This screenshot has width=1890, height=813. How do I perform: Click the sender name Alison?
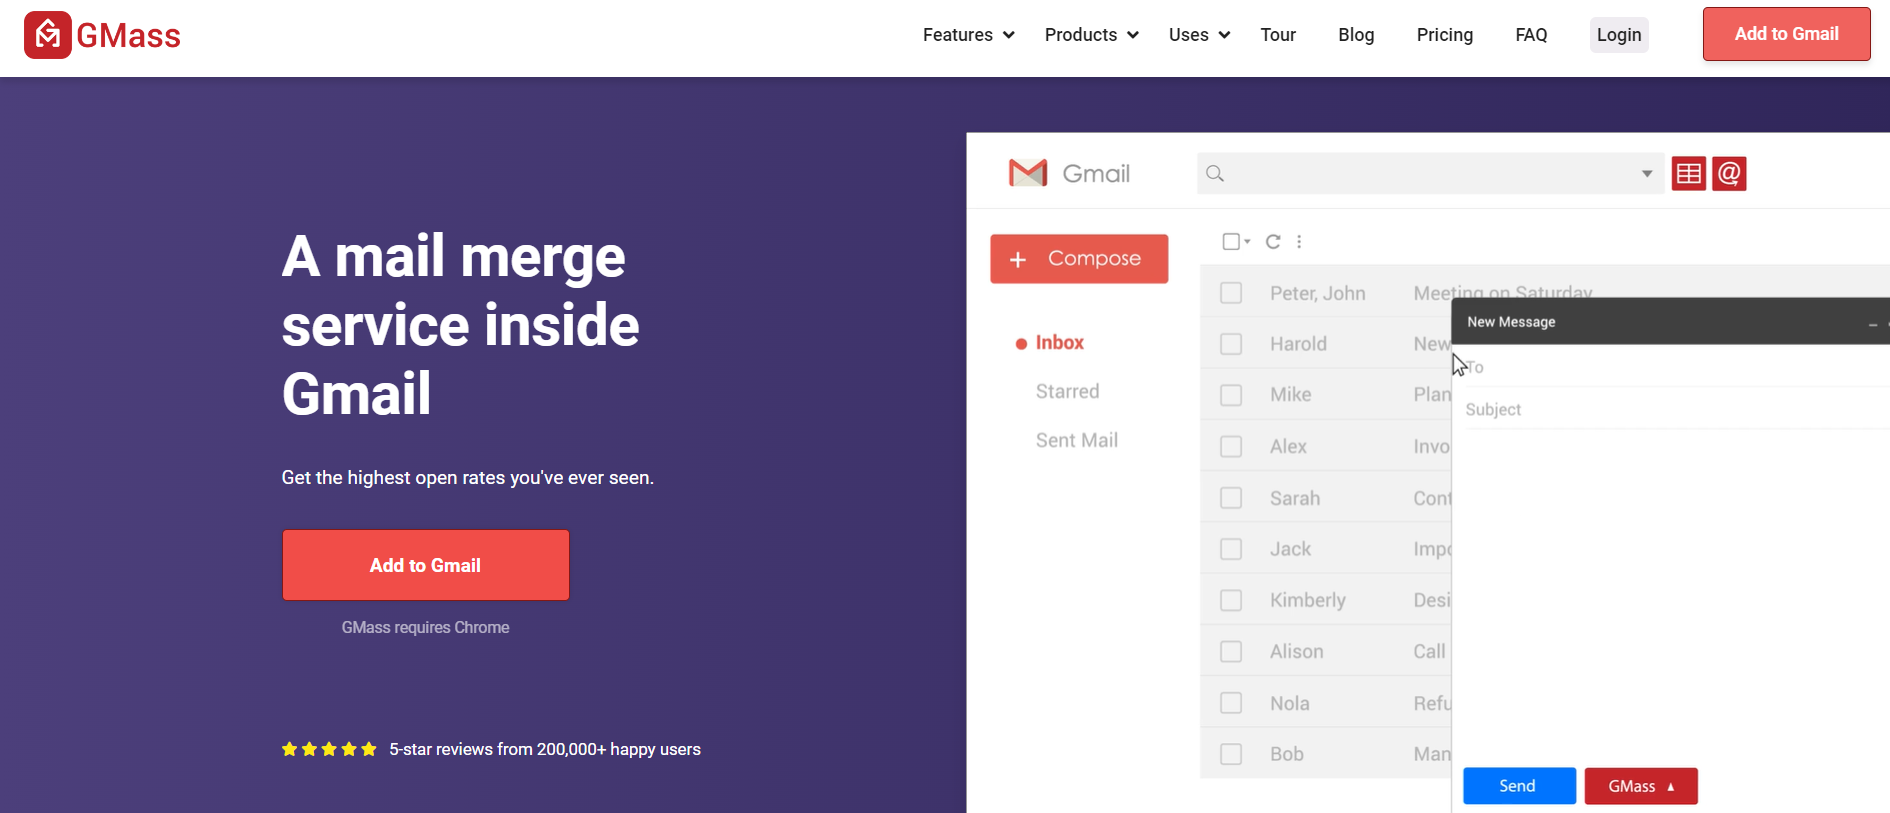coord(1296,652)
